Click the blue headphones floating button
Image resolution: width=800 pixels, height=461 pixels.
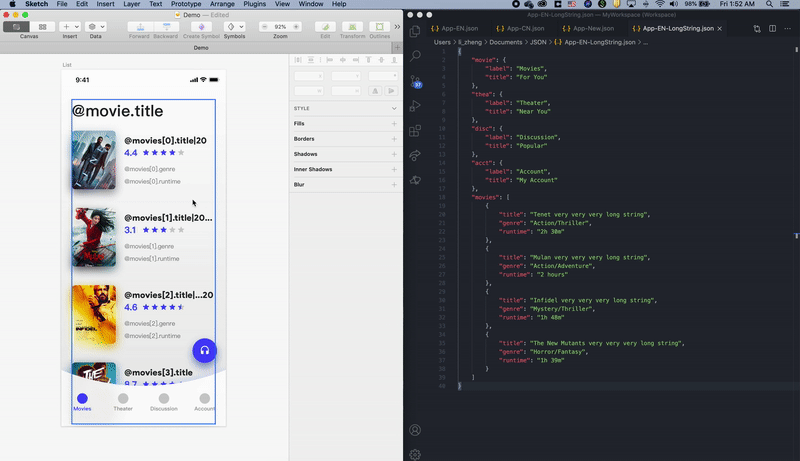205,351
